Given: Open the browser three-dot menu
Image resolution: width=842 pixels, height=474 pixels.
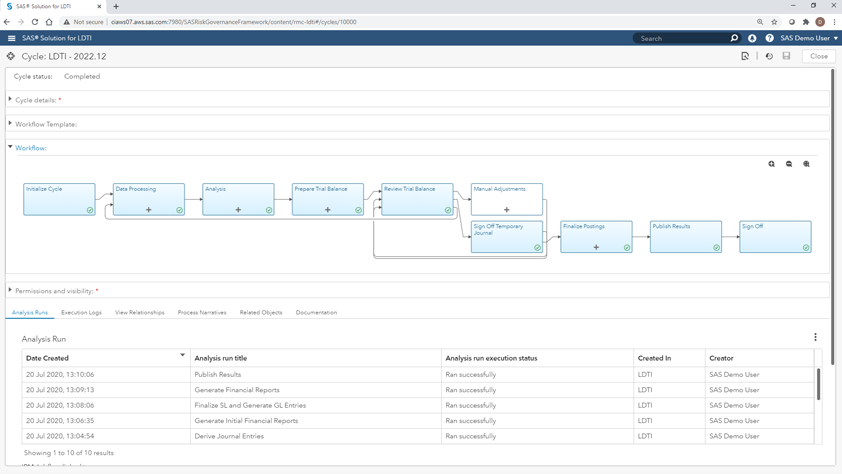Looking at the screenshot, I should [x=834, y=22].
